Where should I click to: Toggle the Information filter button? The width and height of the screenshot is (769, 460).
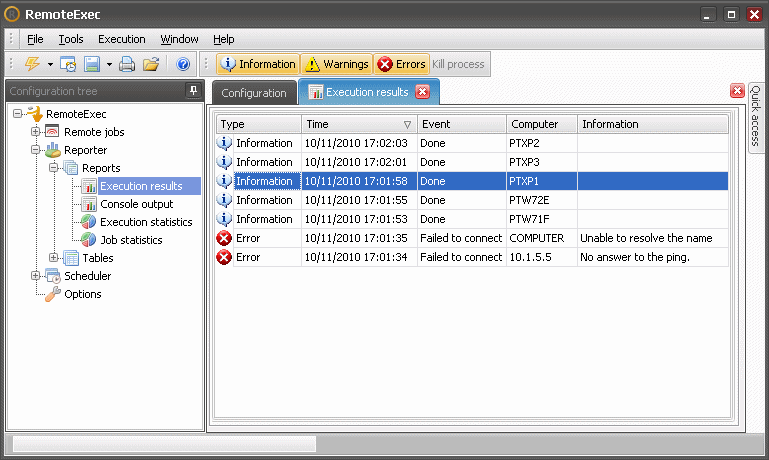(x=258, y=64)
